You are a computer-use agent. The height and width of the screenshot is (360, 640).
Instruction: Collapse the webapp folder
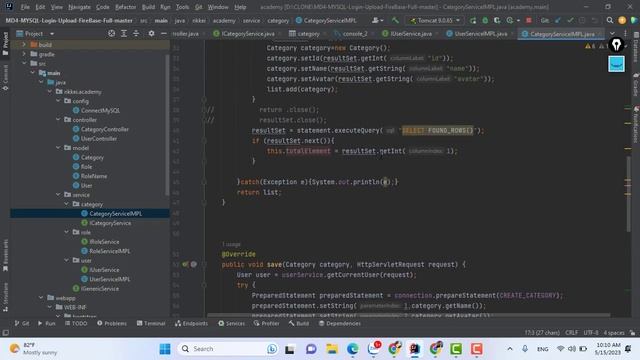click(41, 298)
